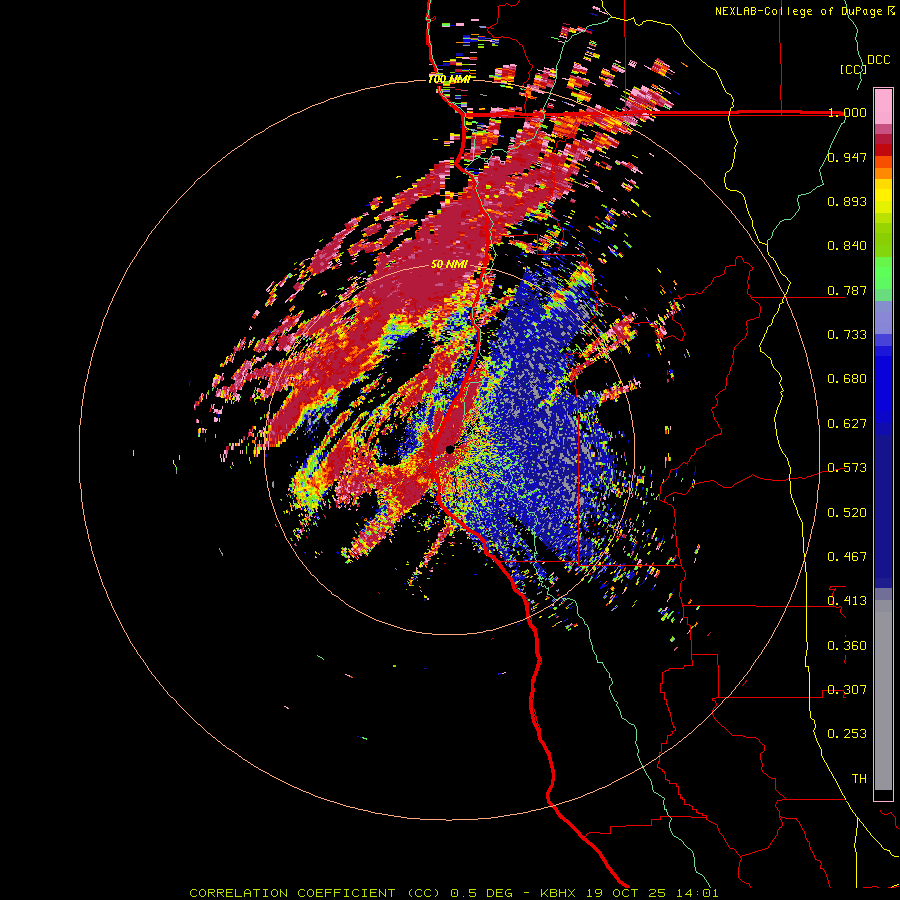
Task: Select the 0.840 scale value
Action: [x=847, y=246]
